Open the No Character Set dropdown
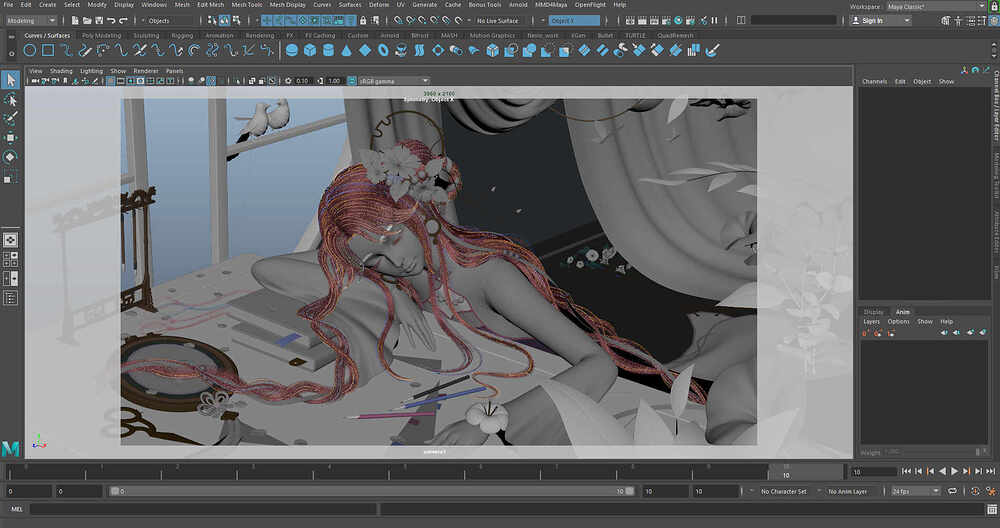The height and width of the screenshot is (528, 1000). (x=784, y=491)
